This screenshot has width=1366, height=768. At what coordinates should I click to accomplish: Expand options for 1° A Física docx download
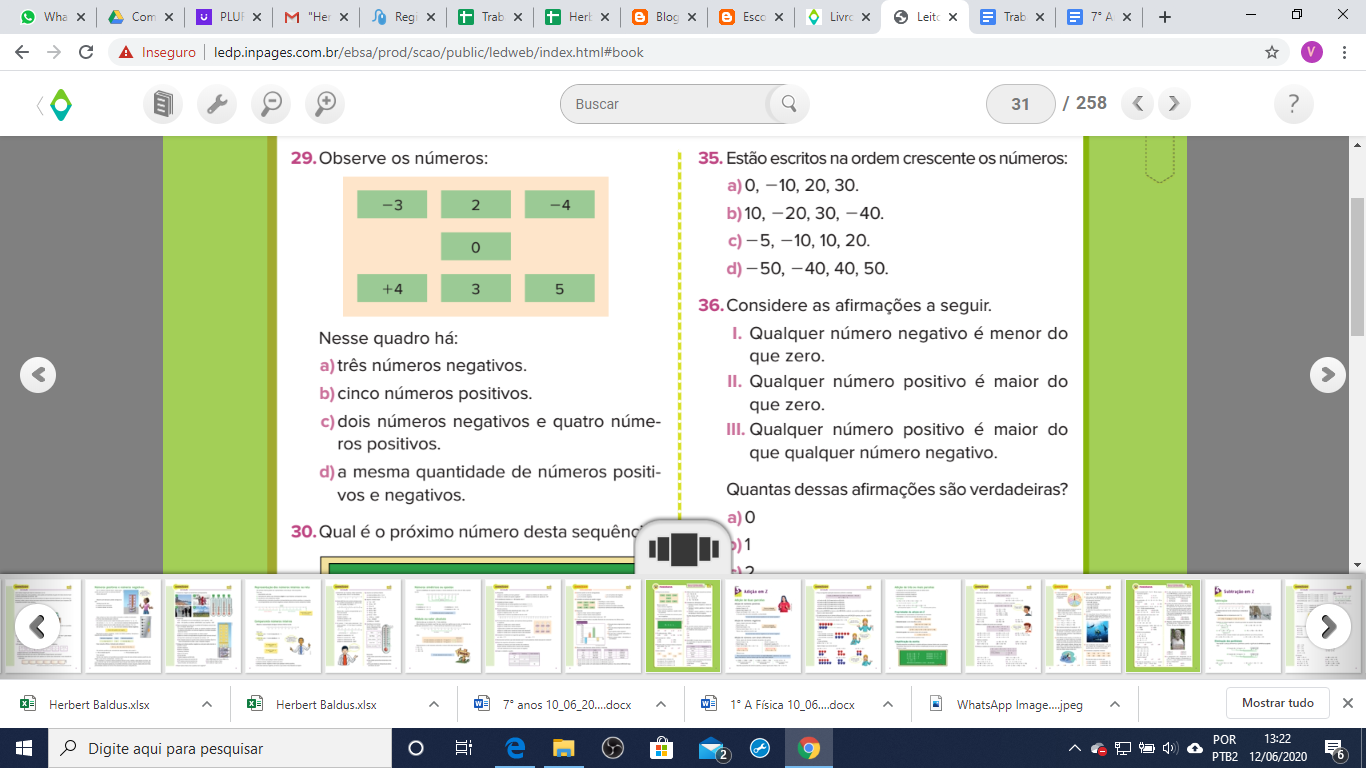888,704
